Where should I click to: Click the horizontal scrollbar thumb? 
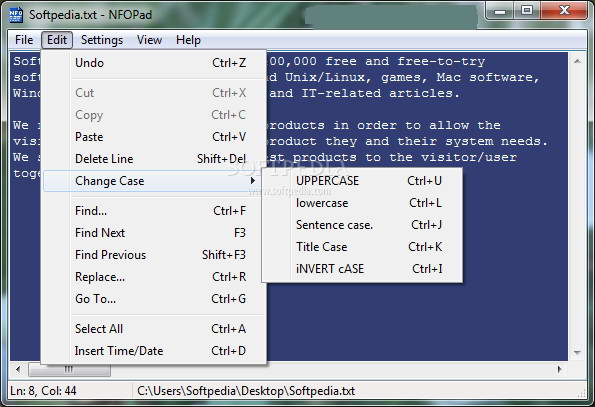point(69,369)
